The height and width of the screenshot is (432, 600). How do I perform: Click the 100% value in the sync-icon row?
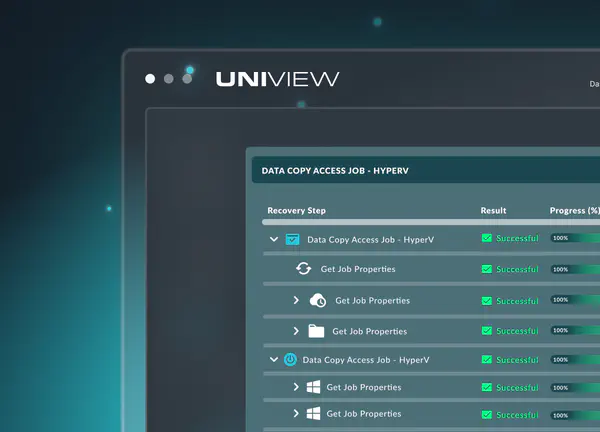[560, 269]
